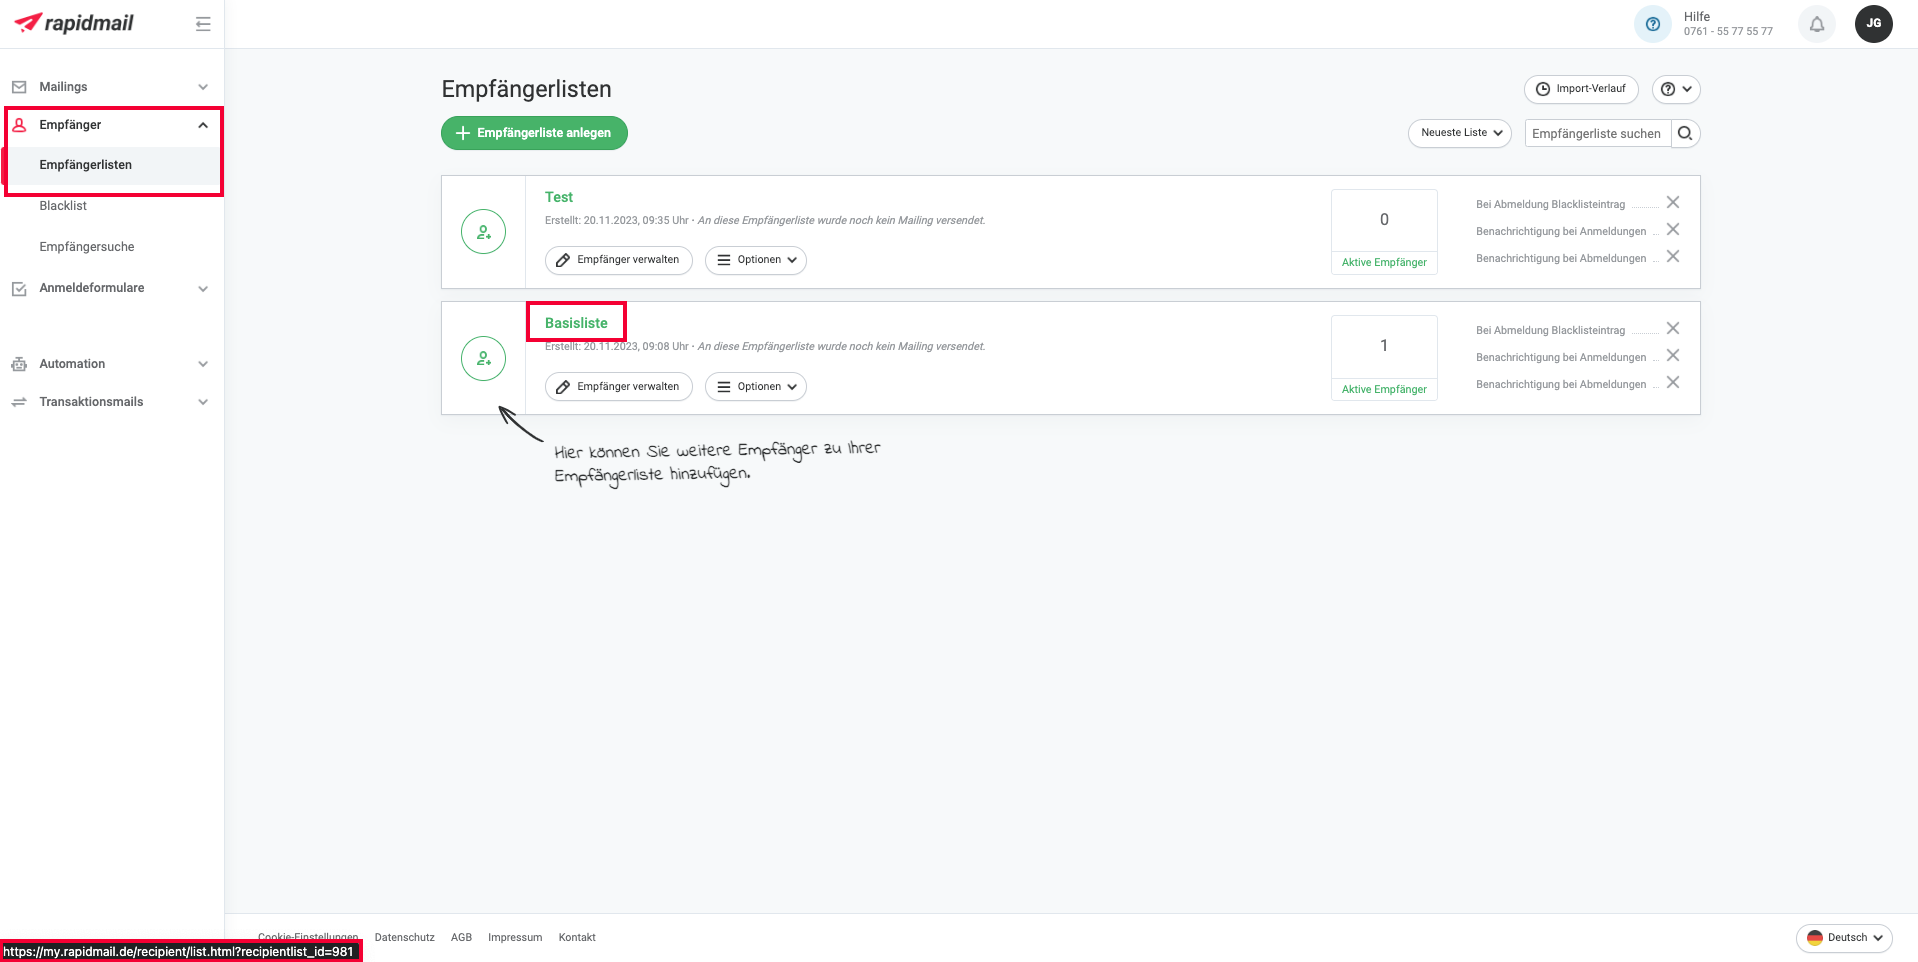The image size is (1918, 962).
Task: Toggle signup notification for Test list
Action: click(1672, 230)
